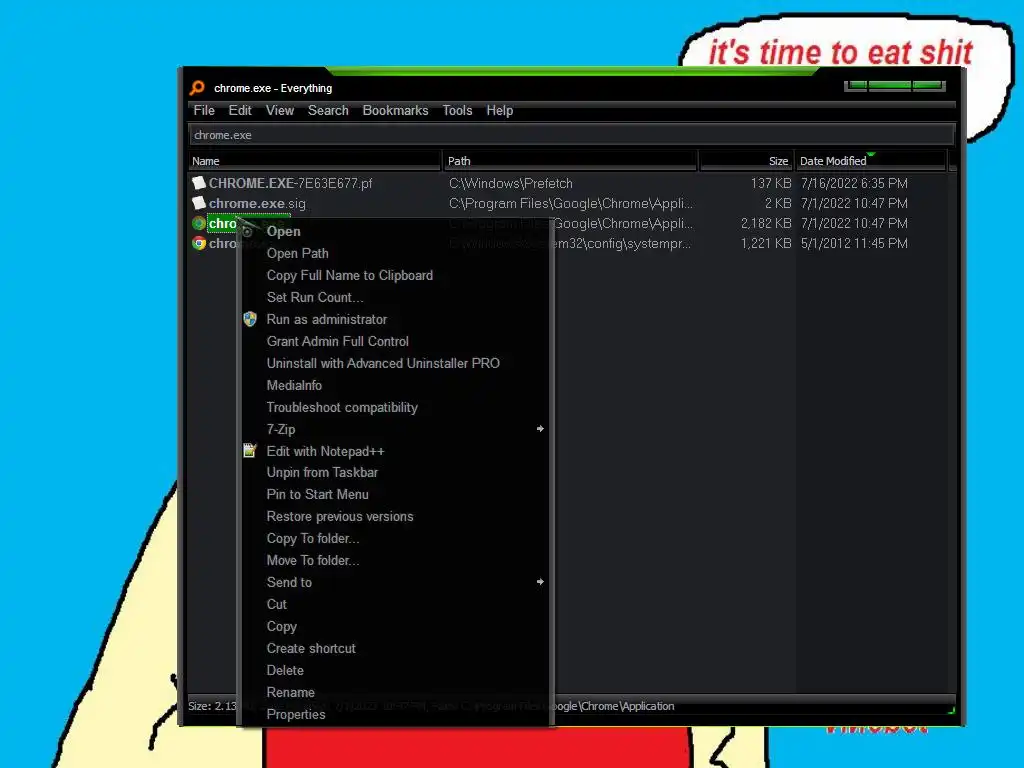Sort by the Path column header
1024x768 pixels.
[570, 161]
